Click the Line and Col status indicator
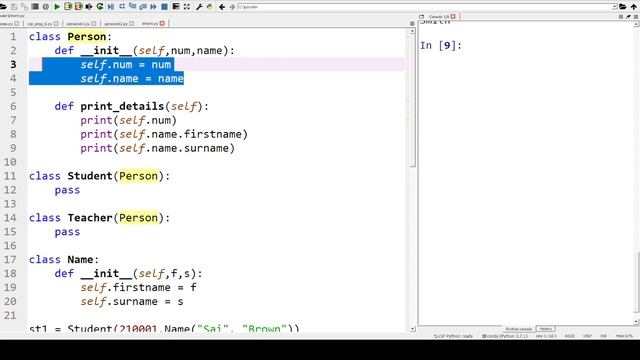 pyautogui.click(x=546, y=336)
